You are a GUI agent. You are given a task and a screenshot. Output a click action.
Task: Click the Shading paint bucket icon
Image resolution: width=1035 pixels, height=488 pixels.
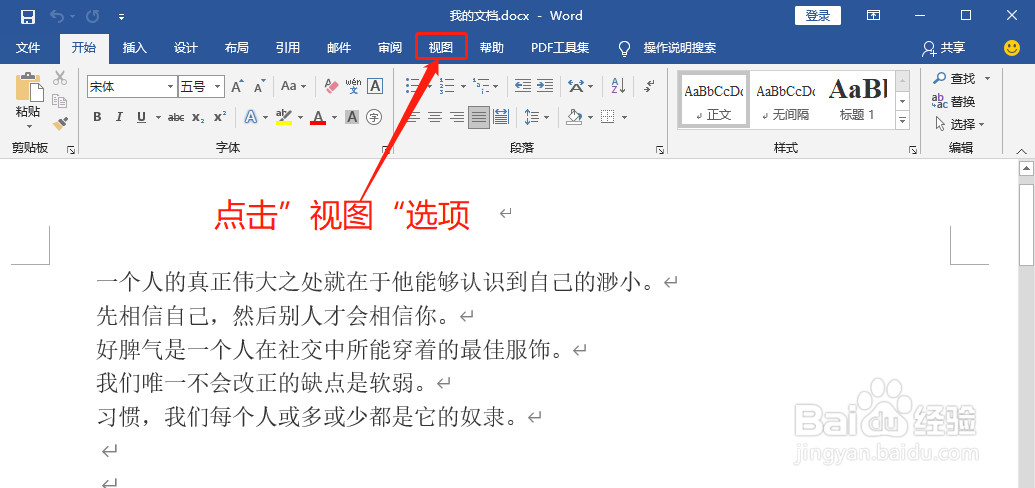(575, 117)
